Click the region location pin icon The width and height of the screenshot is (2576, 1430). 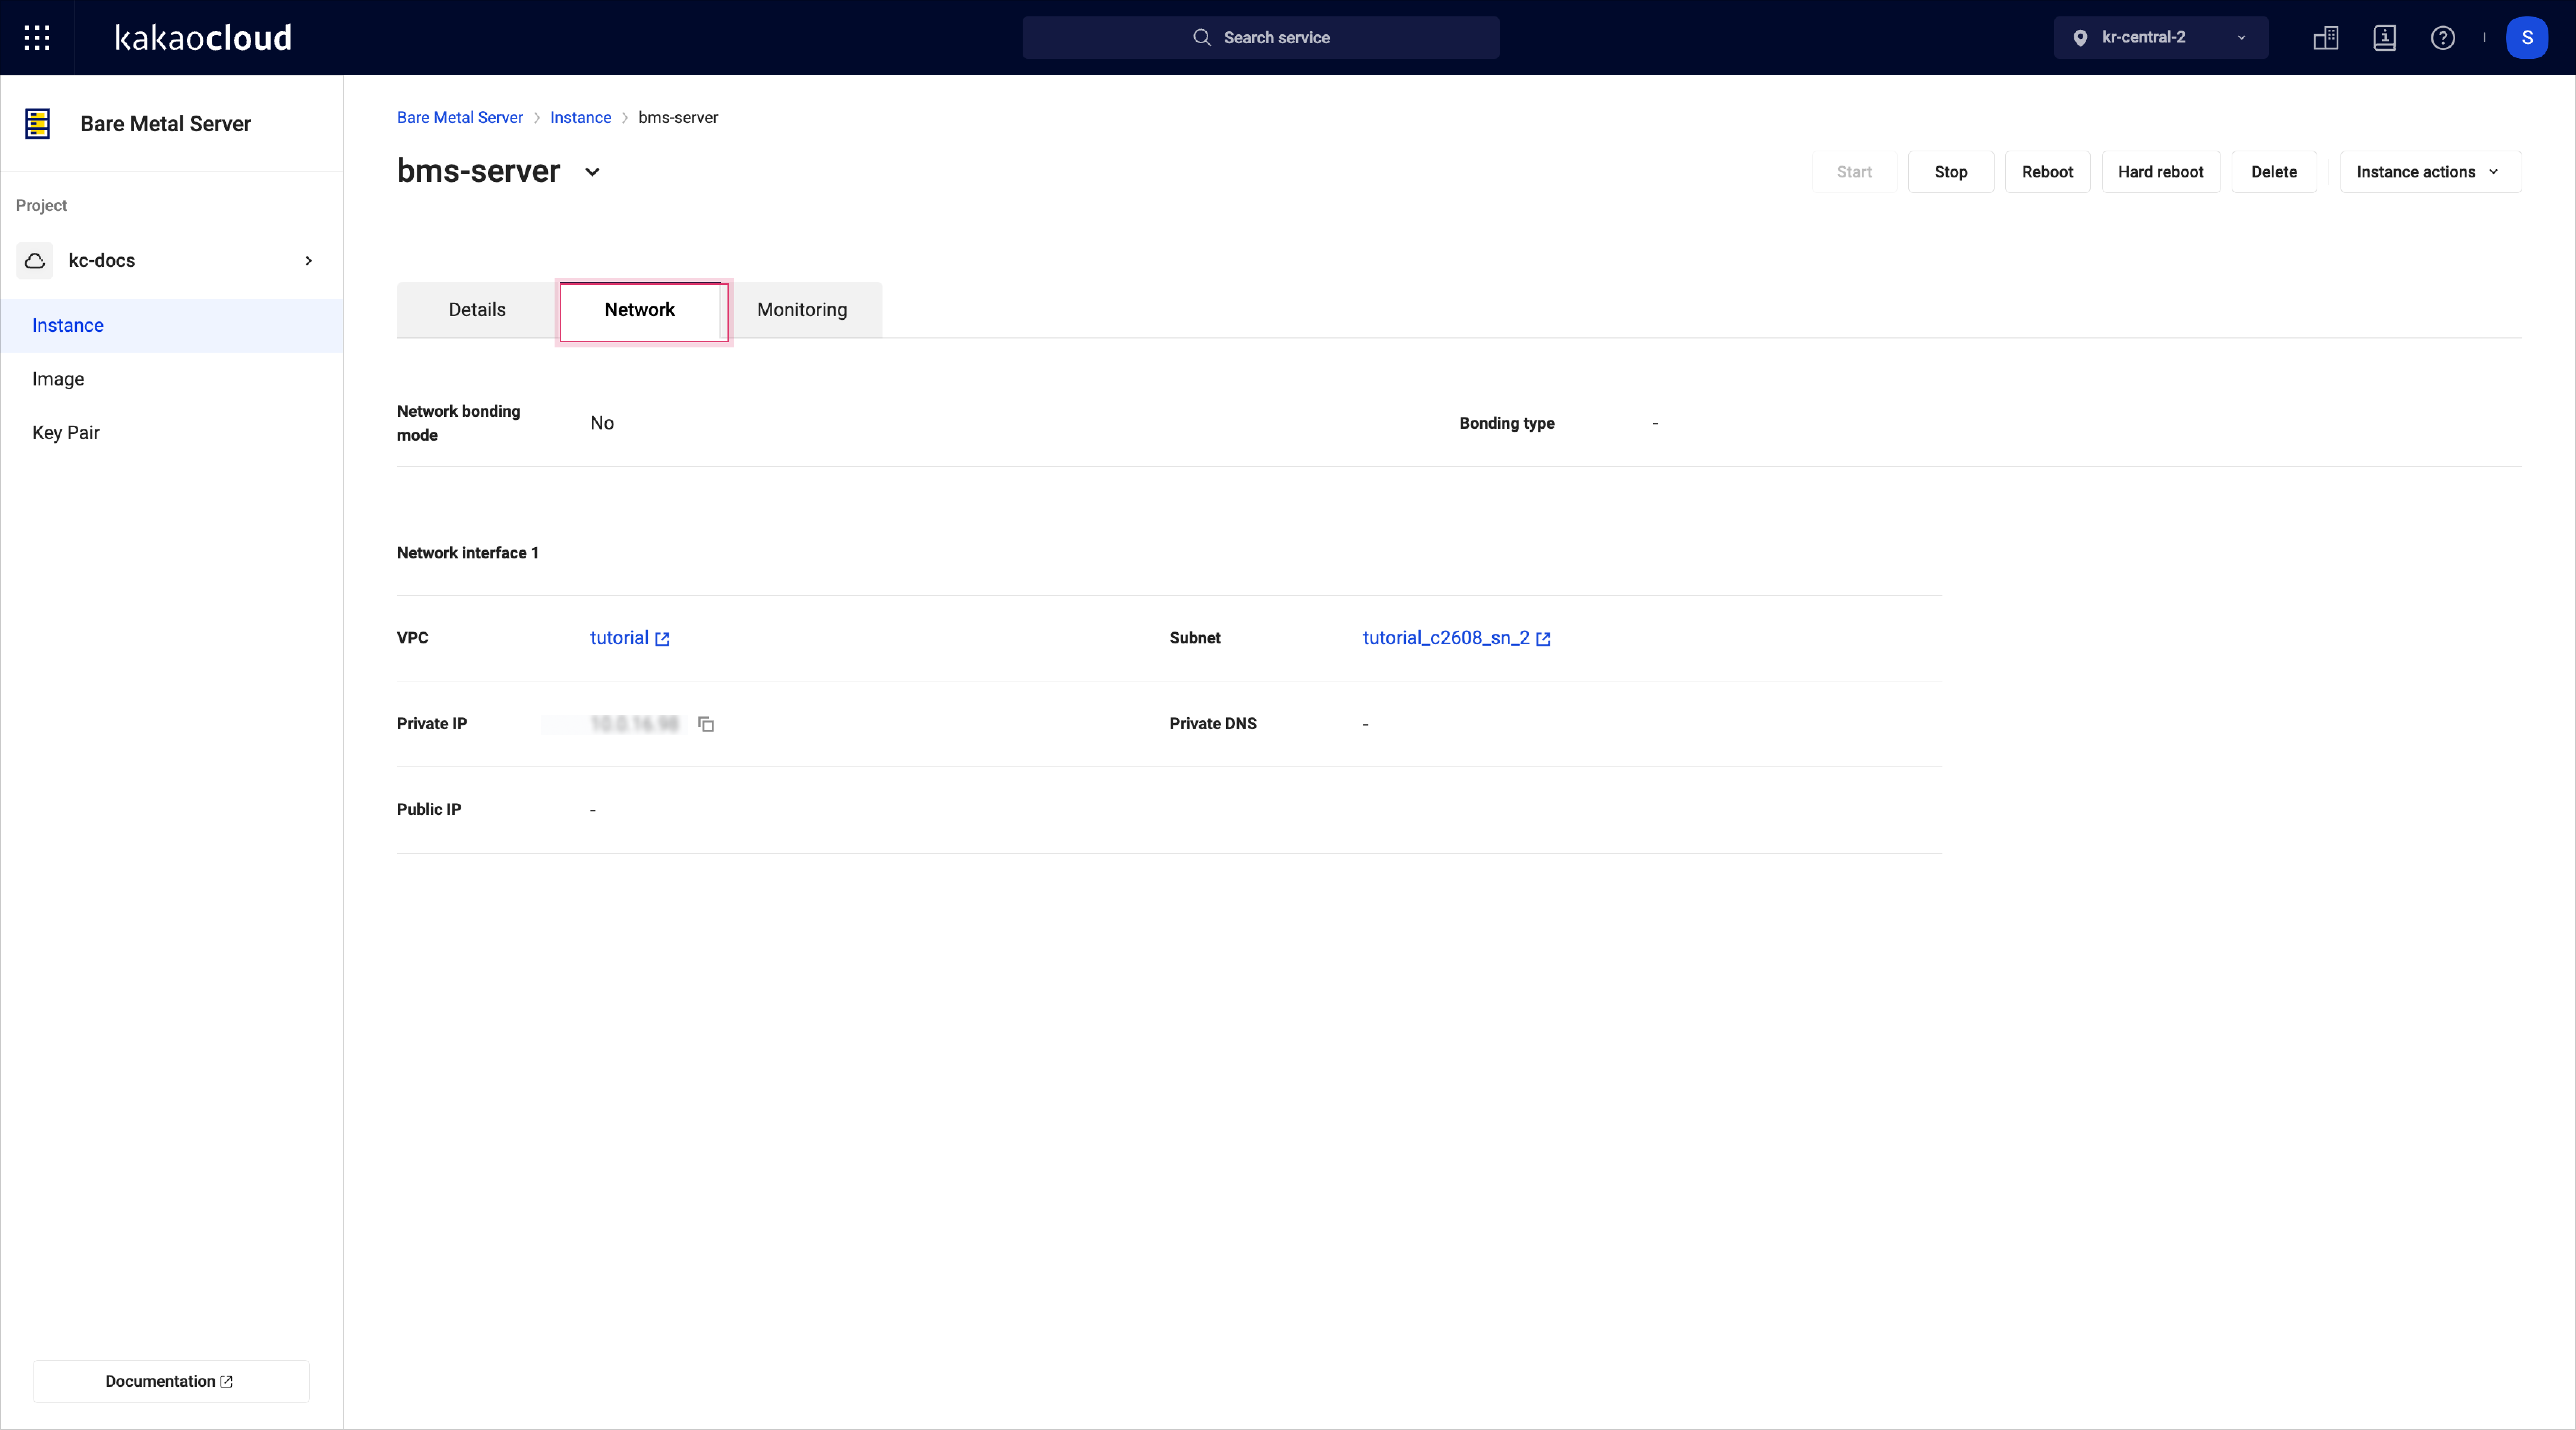[2080, 38]
